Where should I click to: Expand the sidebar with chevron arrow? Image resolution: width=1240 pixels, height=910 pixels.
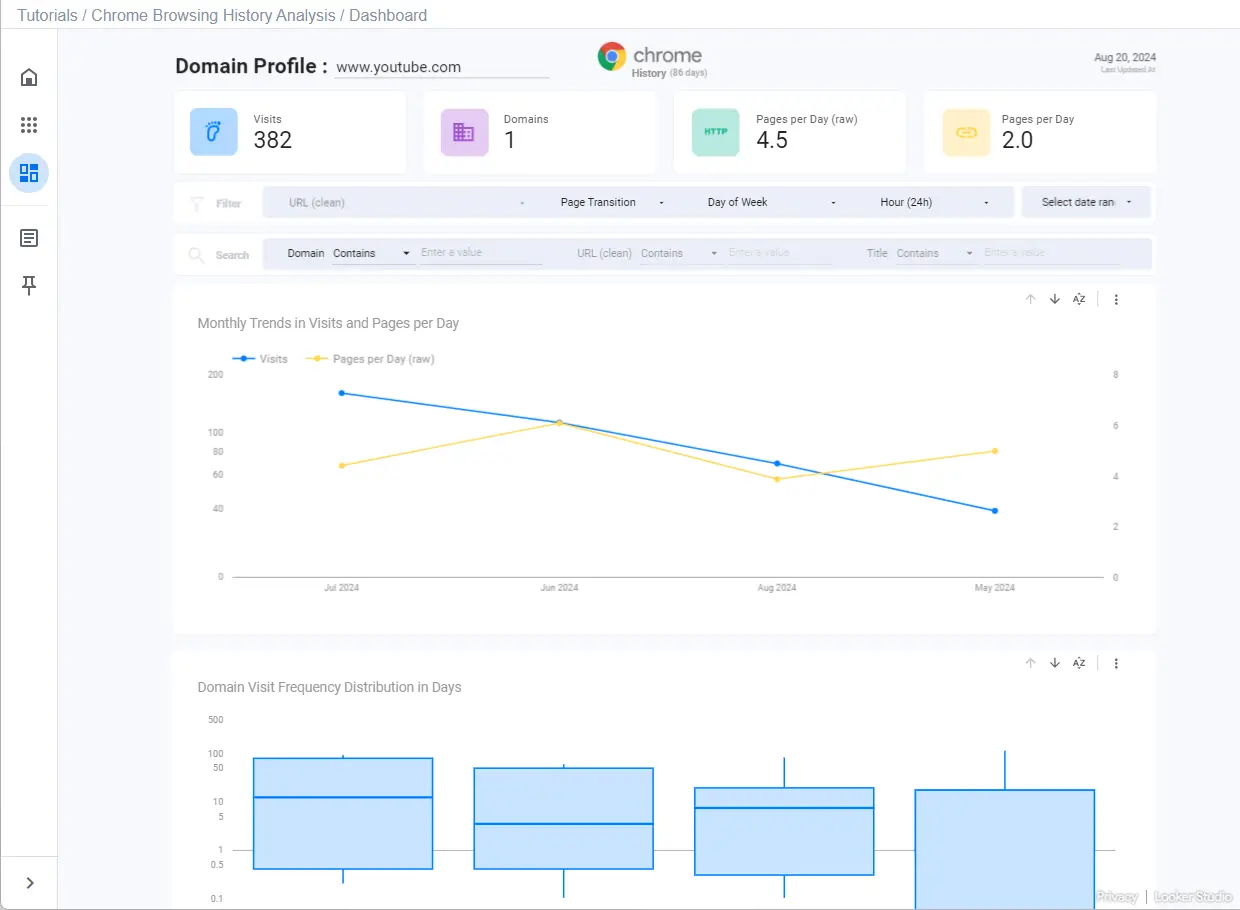30,883
